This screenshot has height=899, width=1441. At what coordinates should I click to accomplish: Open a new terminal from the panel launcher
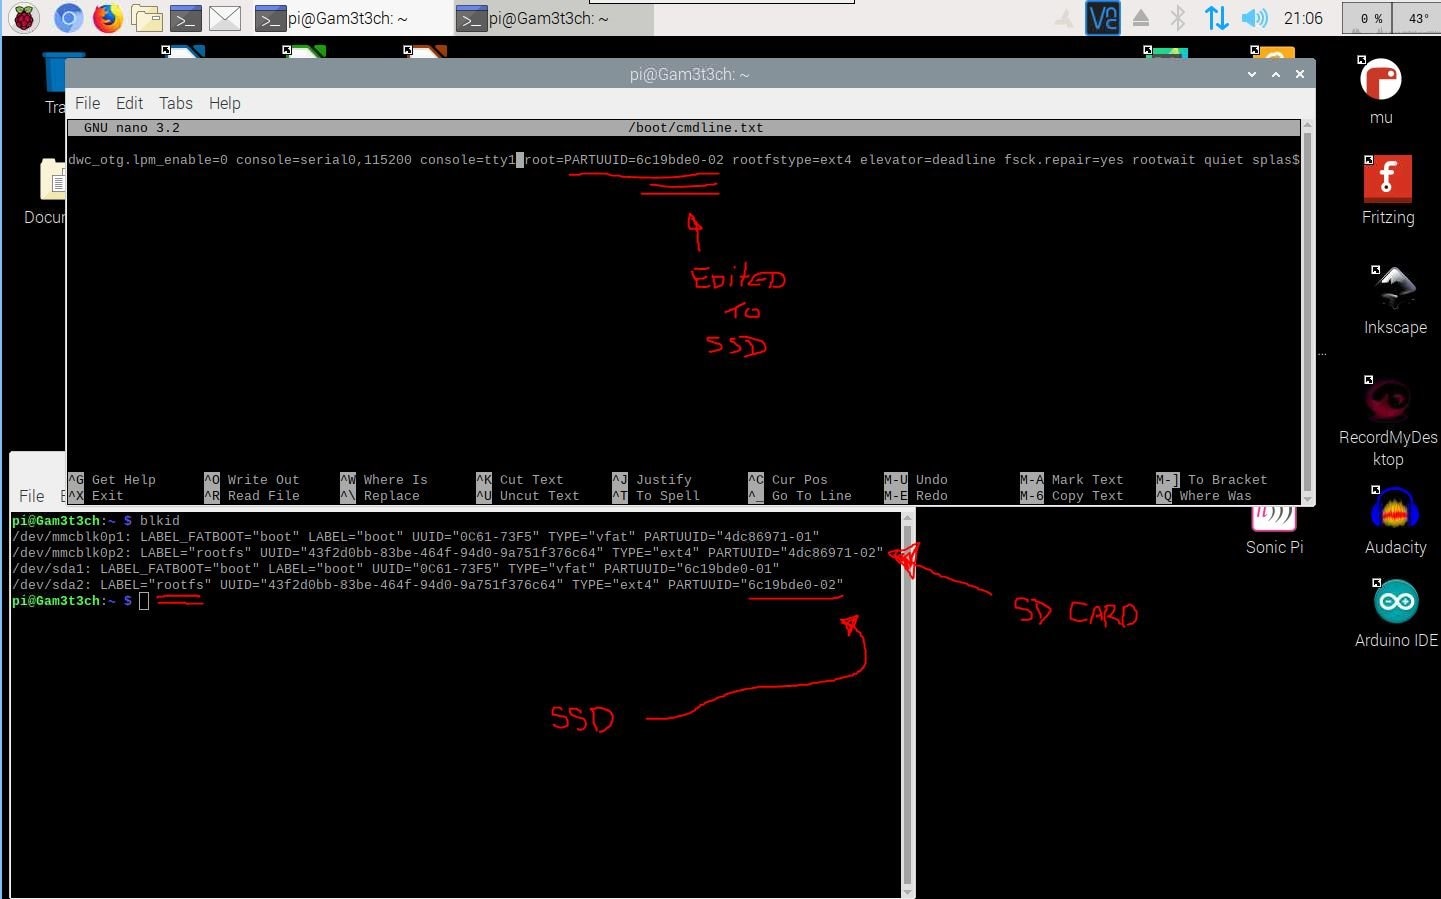click(185, 17)
